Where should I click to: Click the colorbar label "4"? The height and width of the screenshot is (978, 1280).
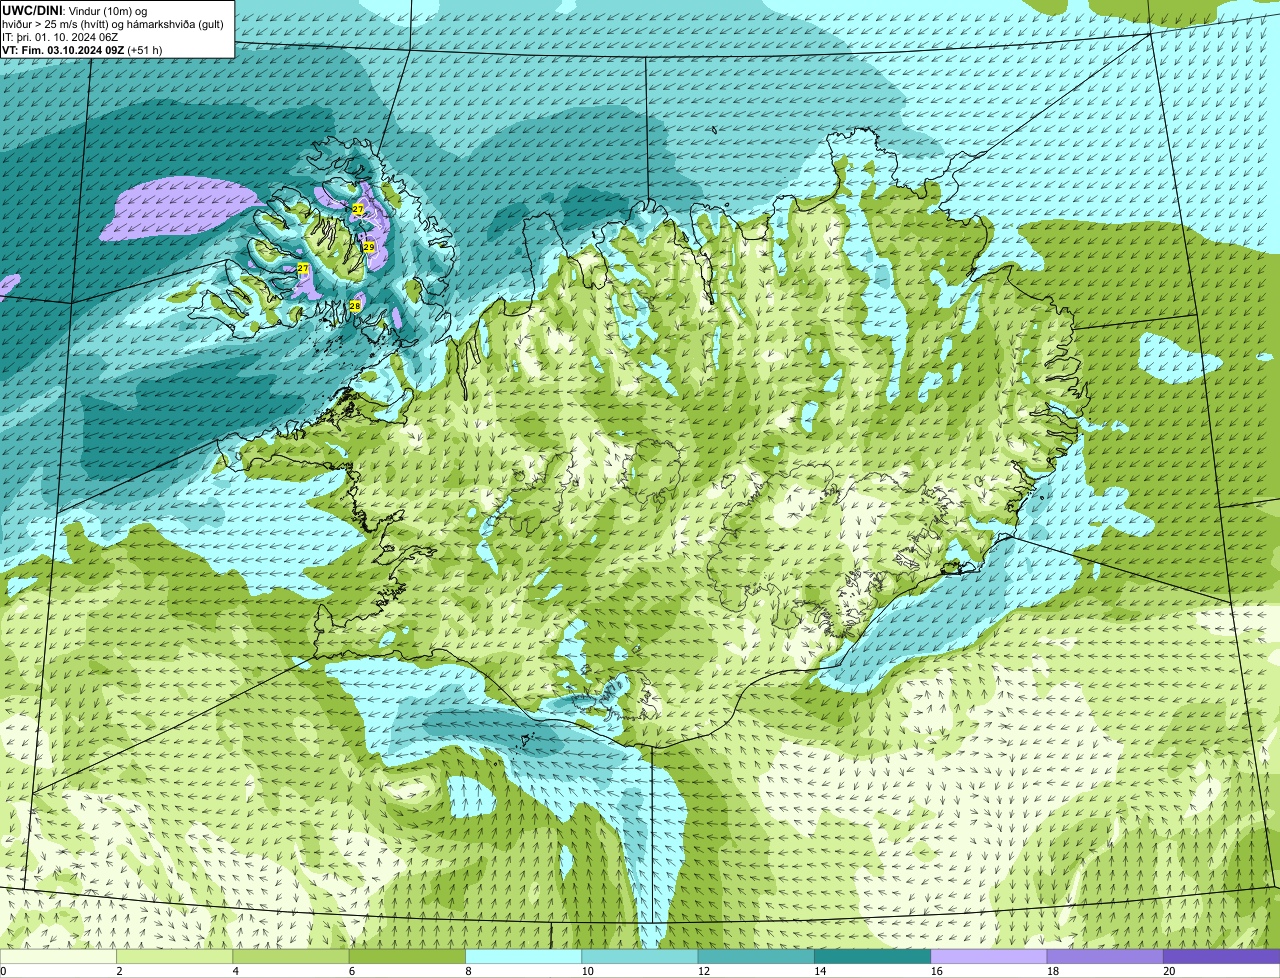[x=235, y=971]
